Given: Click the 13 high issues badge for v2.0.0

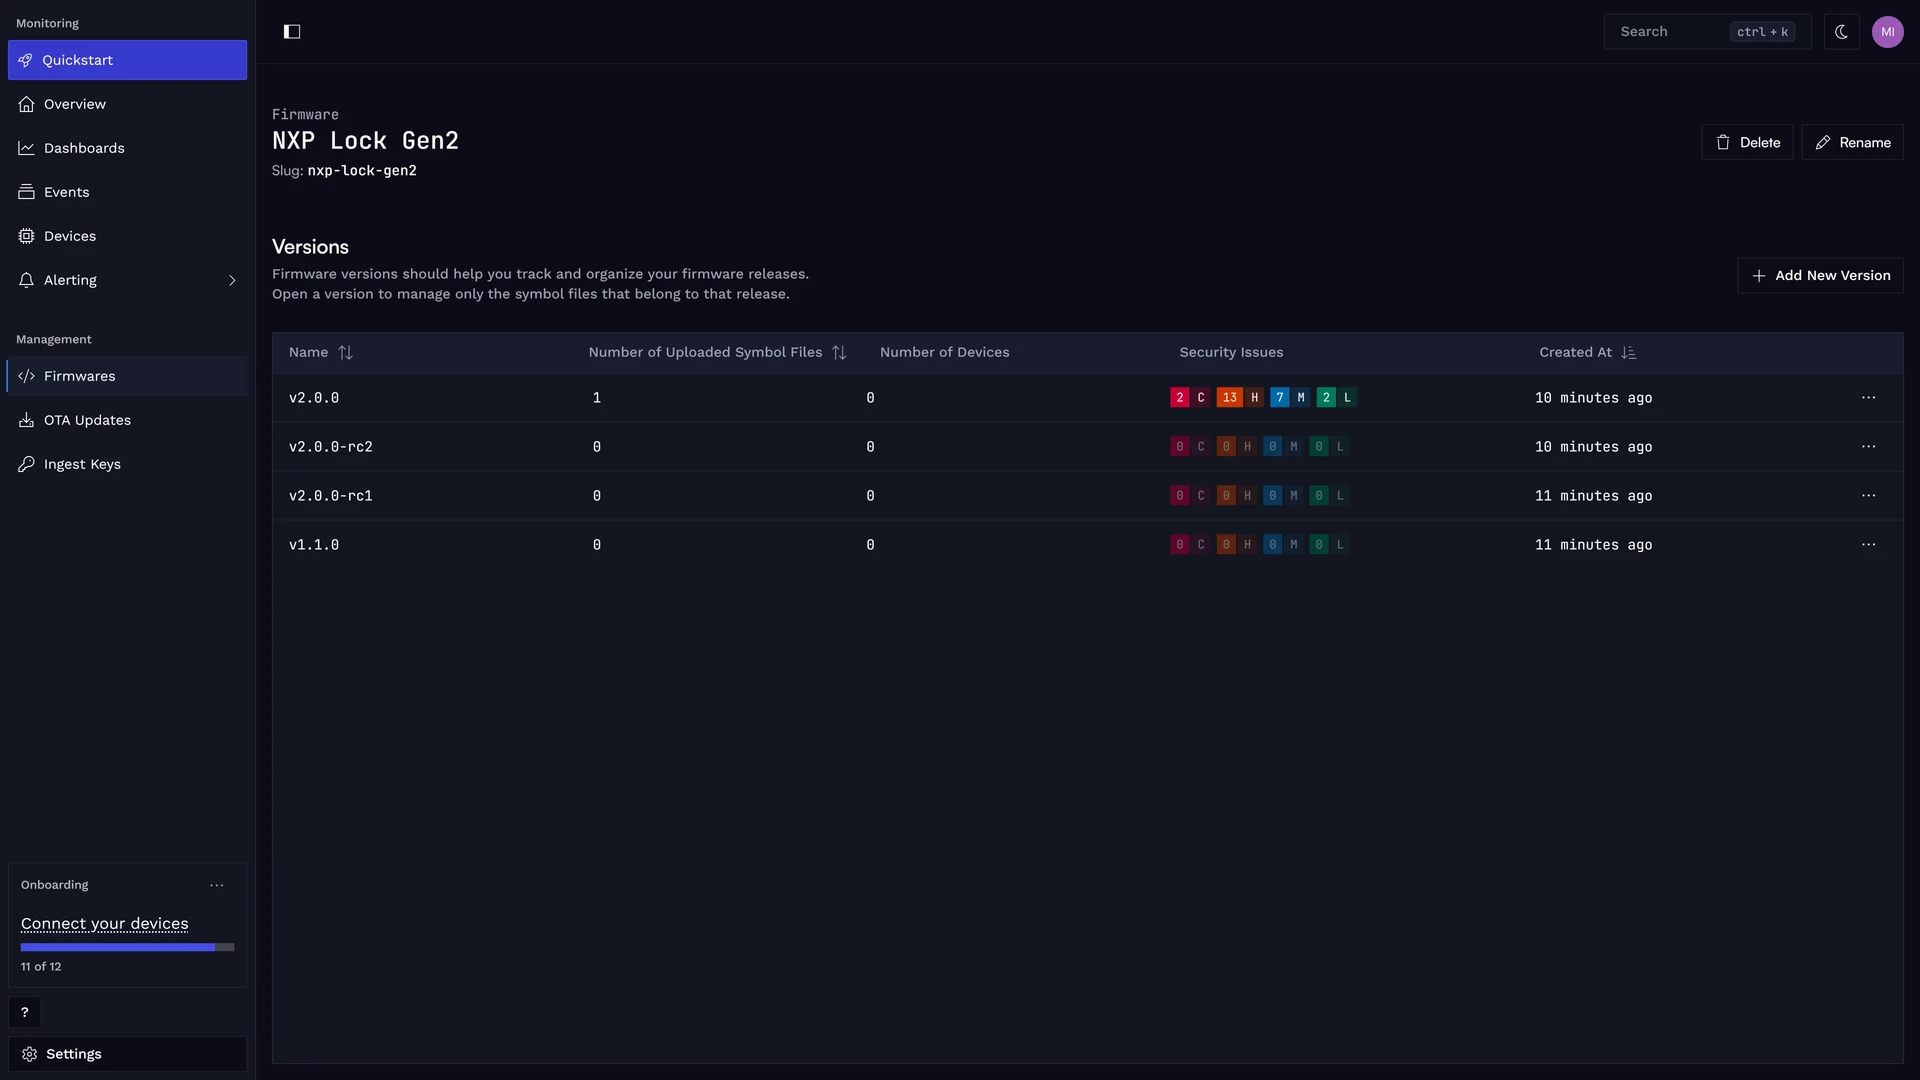Looking at the screenshot, I should (x=1240, y=398).
